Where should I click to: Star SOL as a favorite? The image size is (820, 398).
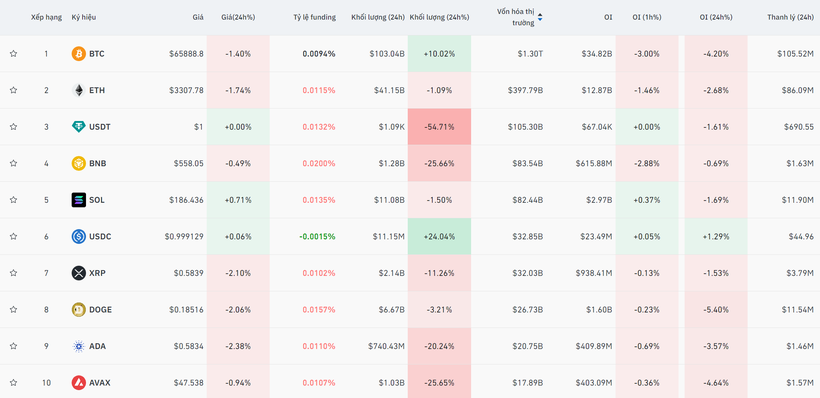click(x=14, y=200)
